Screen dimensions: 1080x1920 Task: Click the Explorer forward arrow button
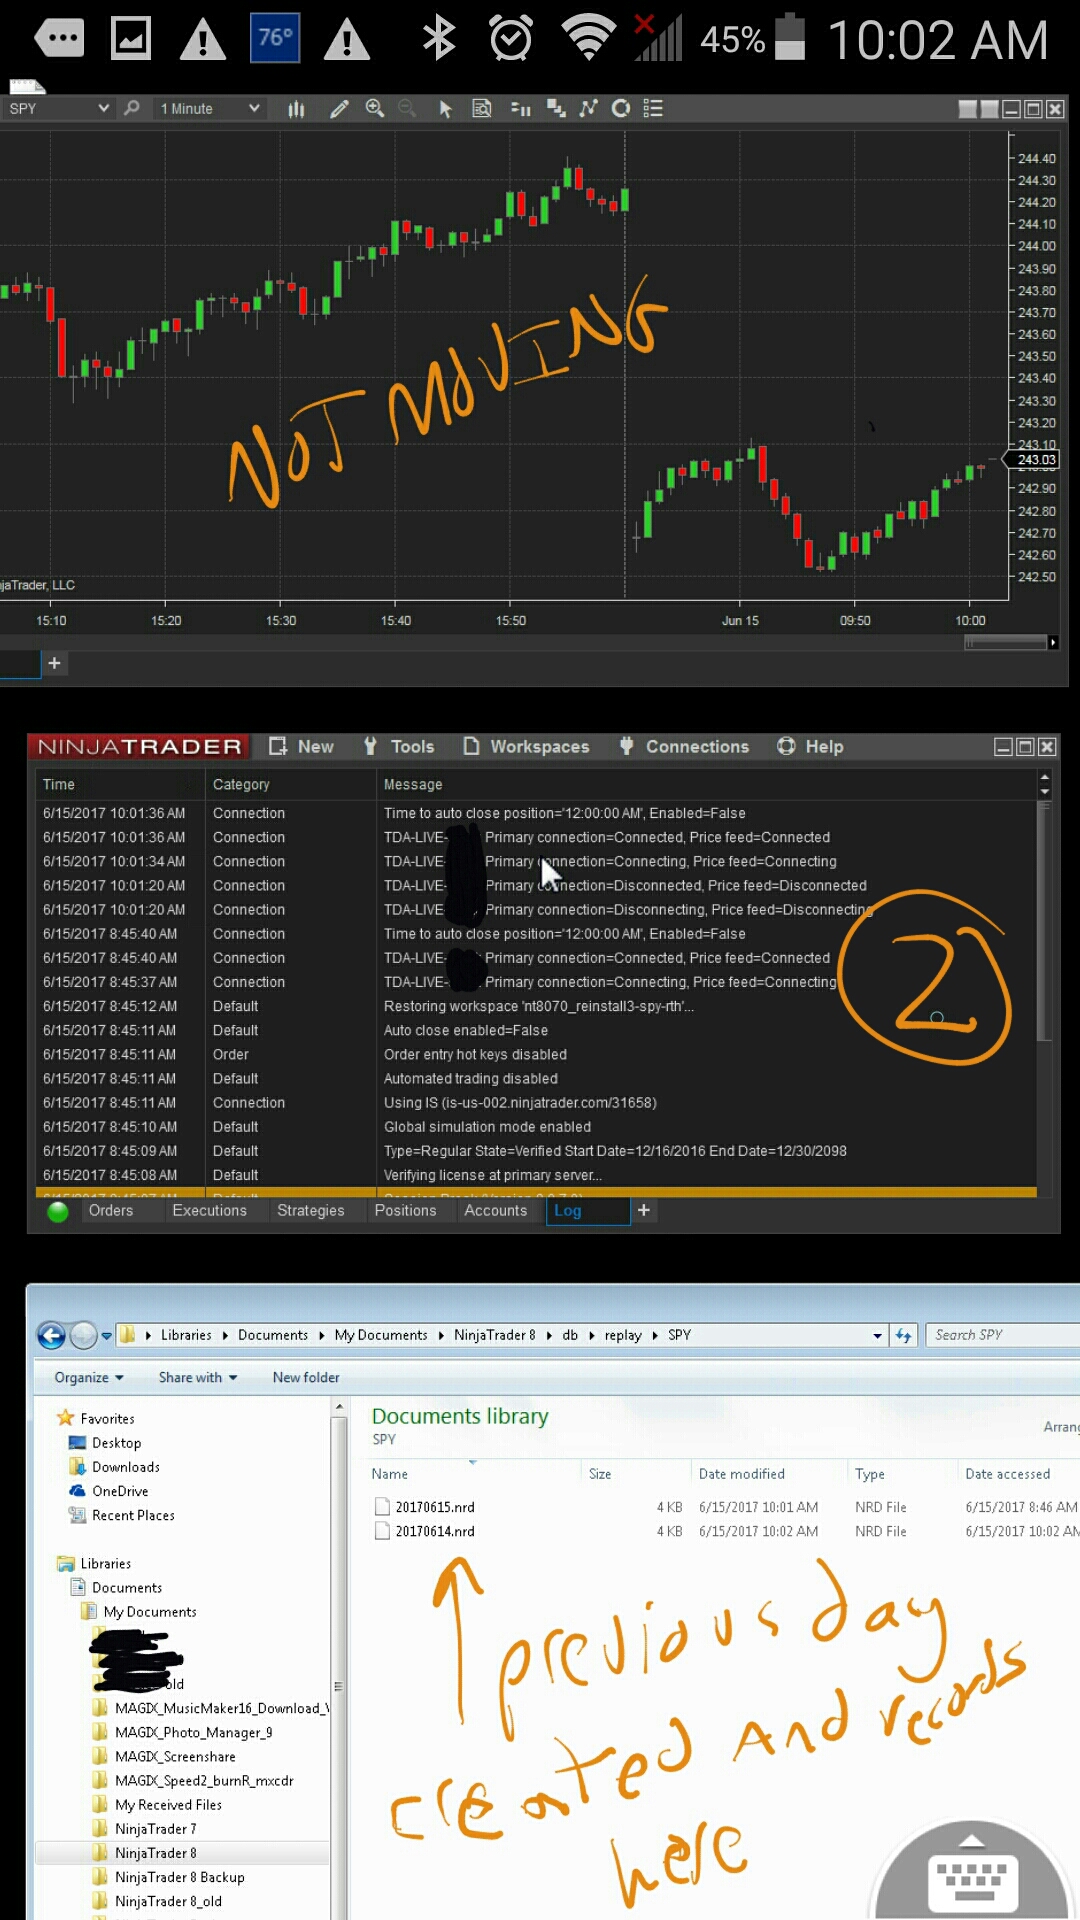(x=84, y=1335)
